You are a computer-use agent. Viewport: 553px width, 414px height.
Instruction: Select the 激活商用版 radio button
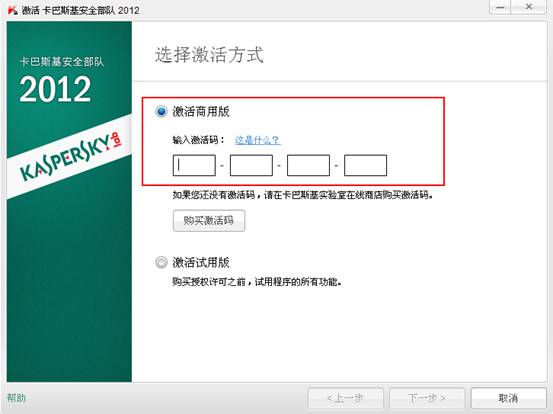161,111
